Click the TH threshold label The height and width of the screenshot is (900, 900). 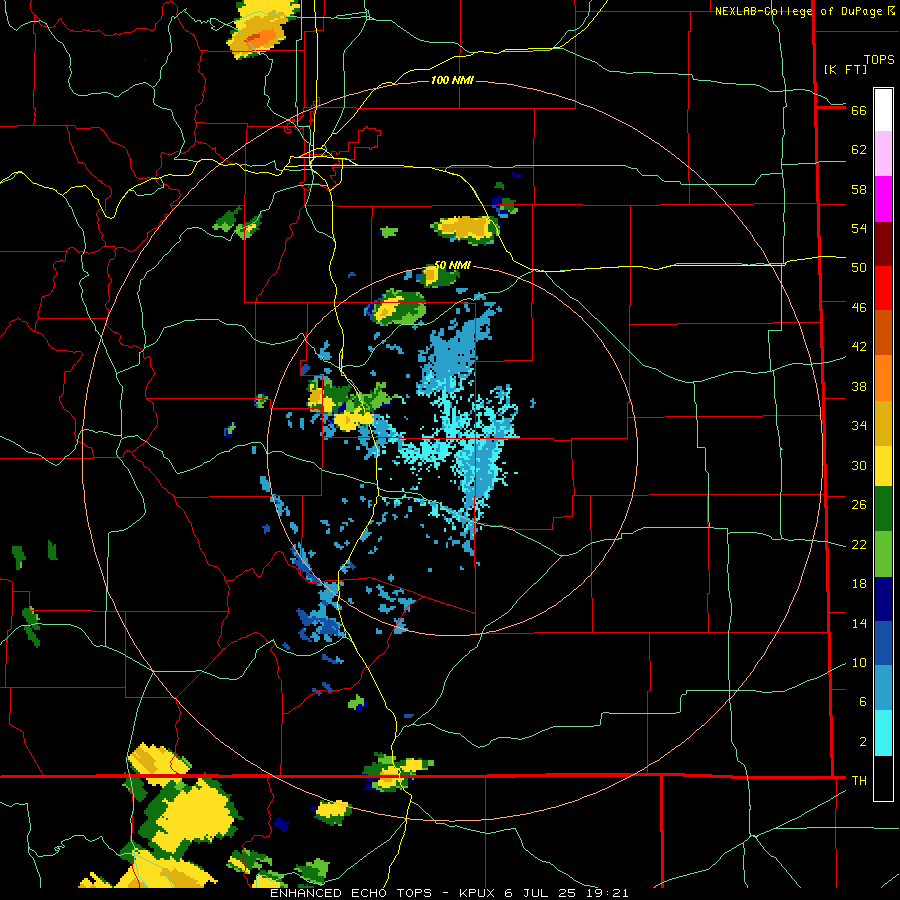click(x=859, y=781)
